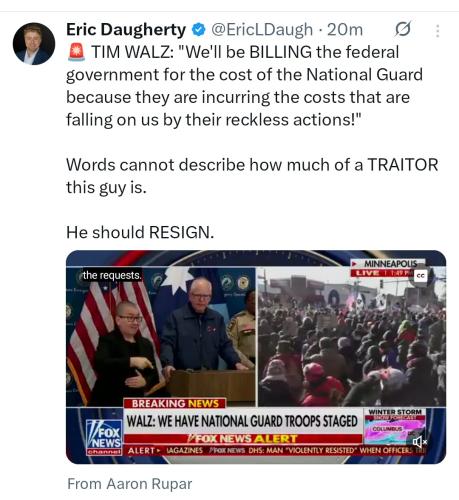Open the @EricLDaugh handle link
459x500 pixels.
pyautogui.click(x=262, y=30)
